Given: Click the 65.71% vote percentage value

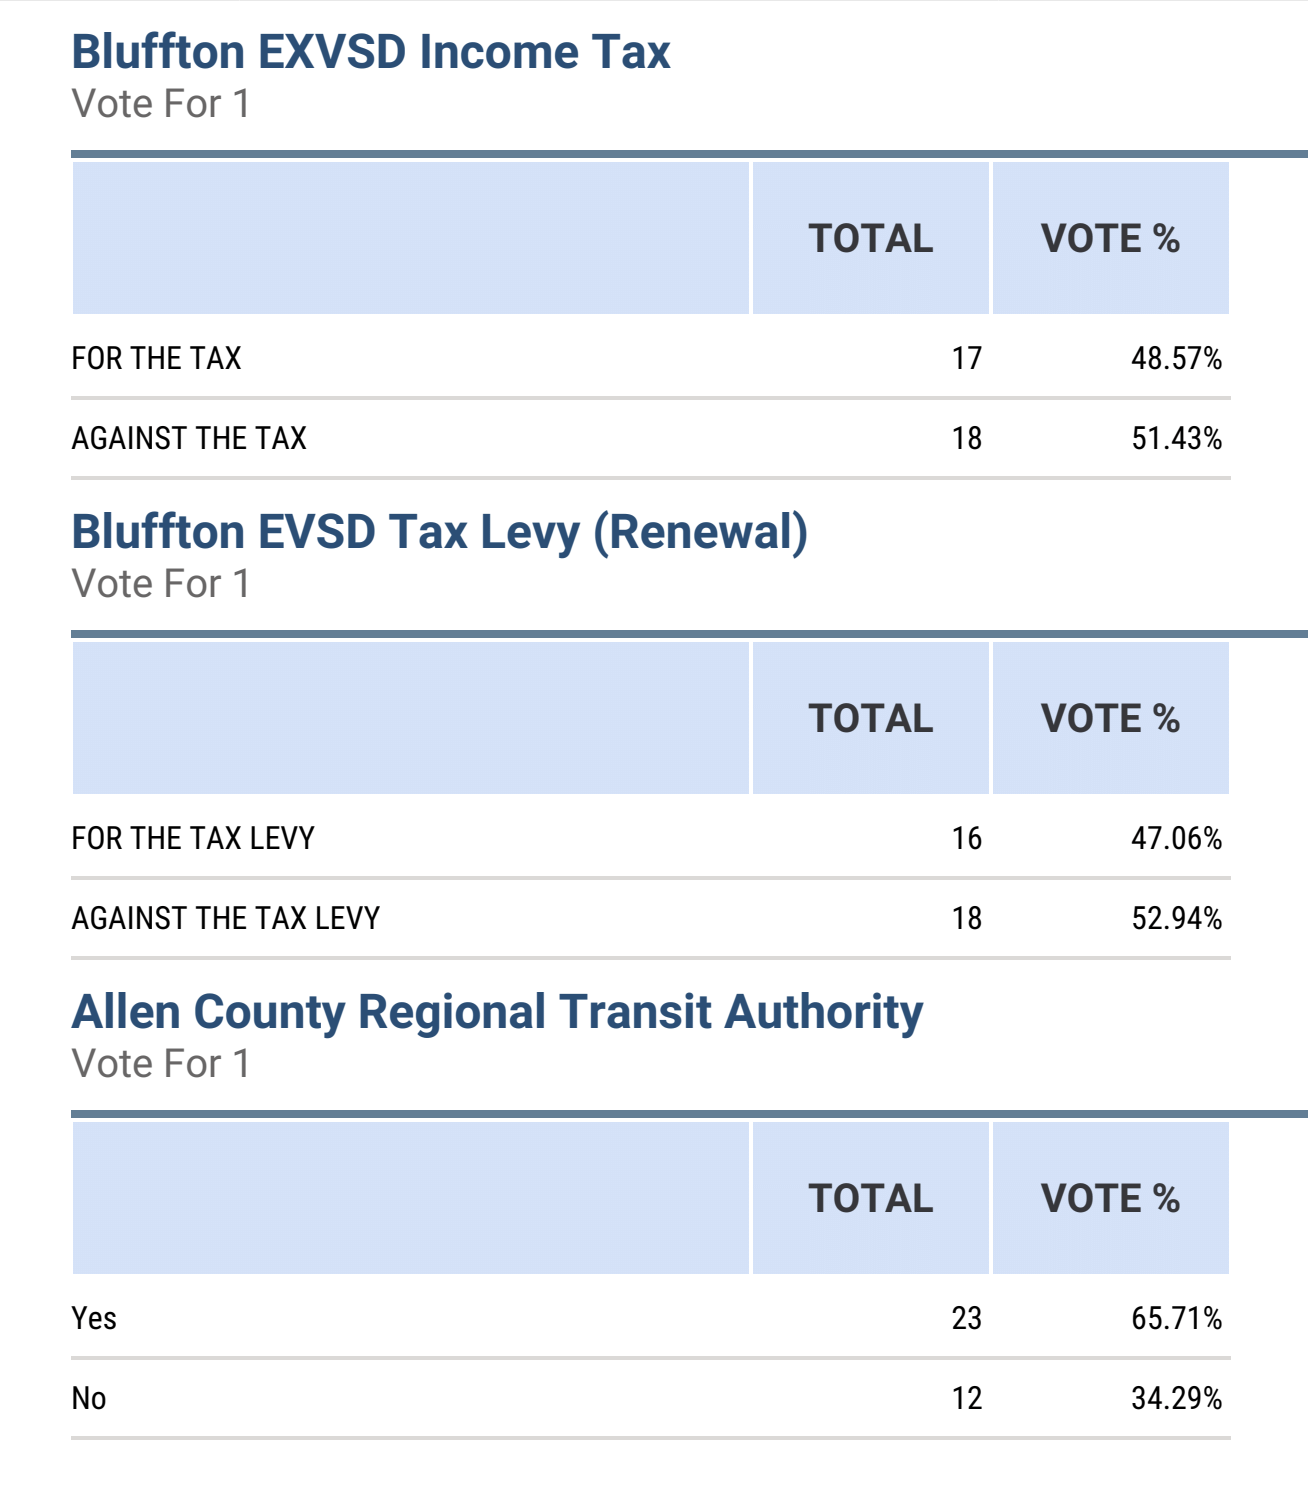Looking at the screenshot, I should 1177,1318.
